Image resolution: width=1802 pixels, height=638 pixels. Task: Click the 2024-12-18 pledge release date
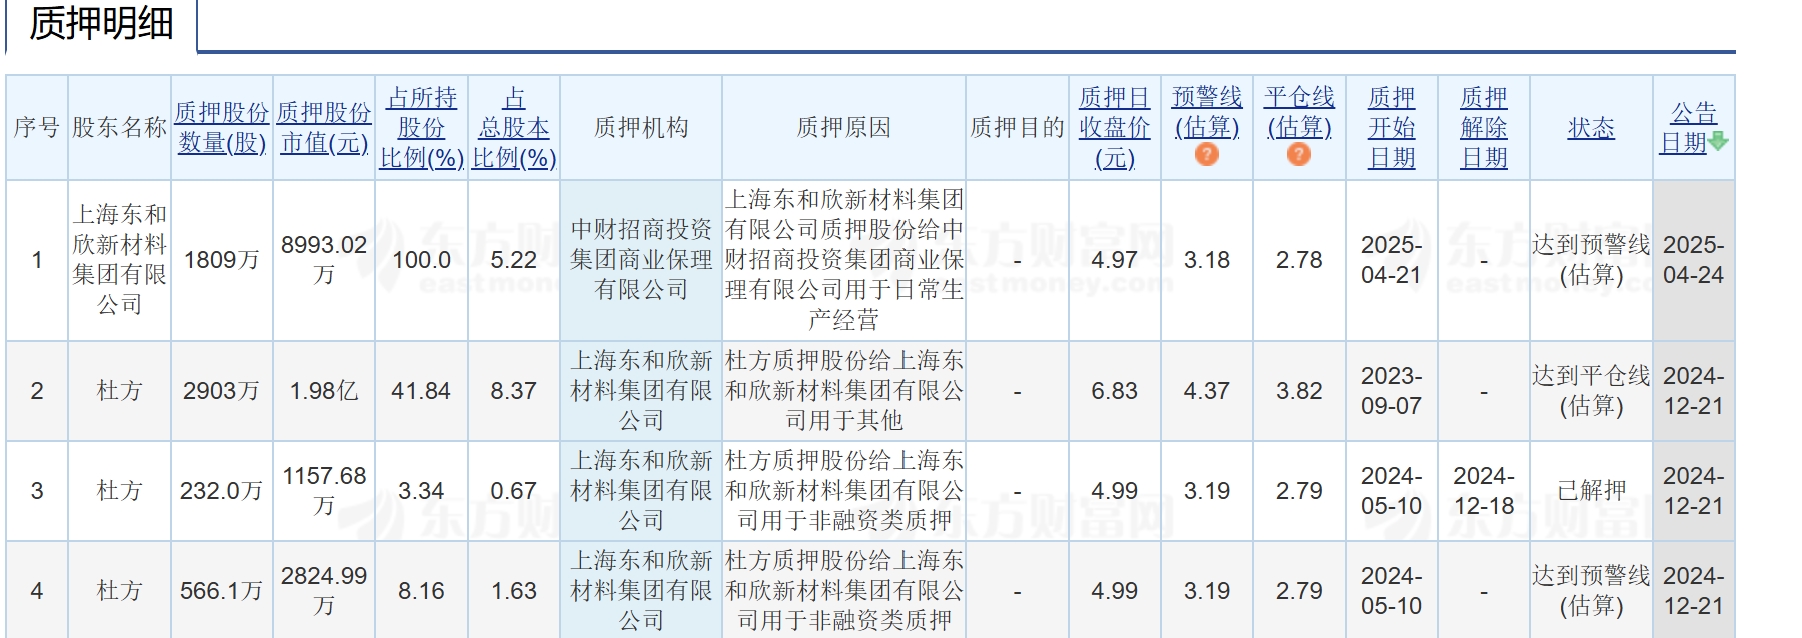[1484, 491]
